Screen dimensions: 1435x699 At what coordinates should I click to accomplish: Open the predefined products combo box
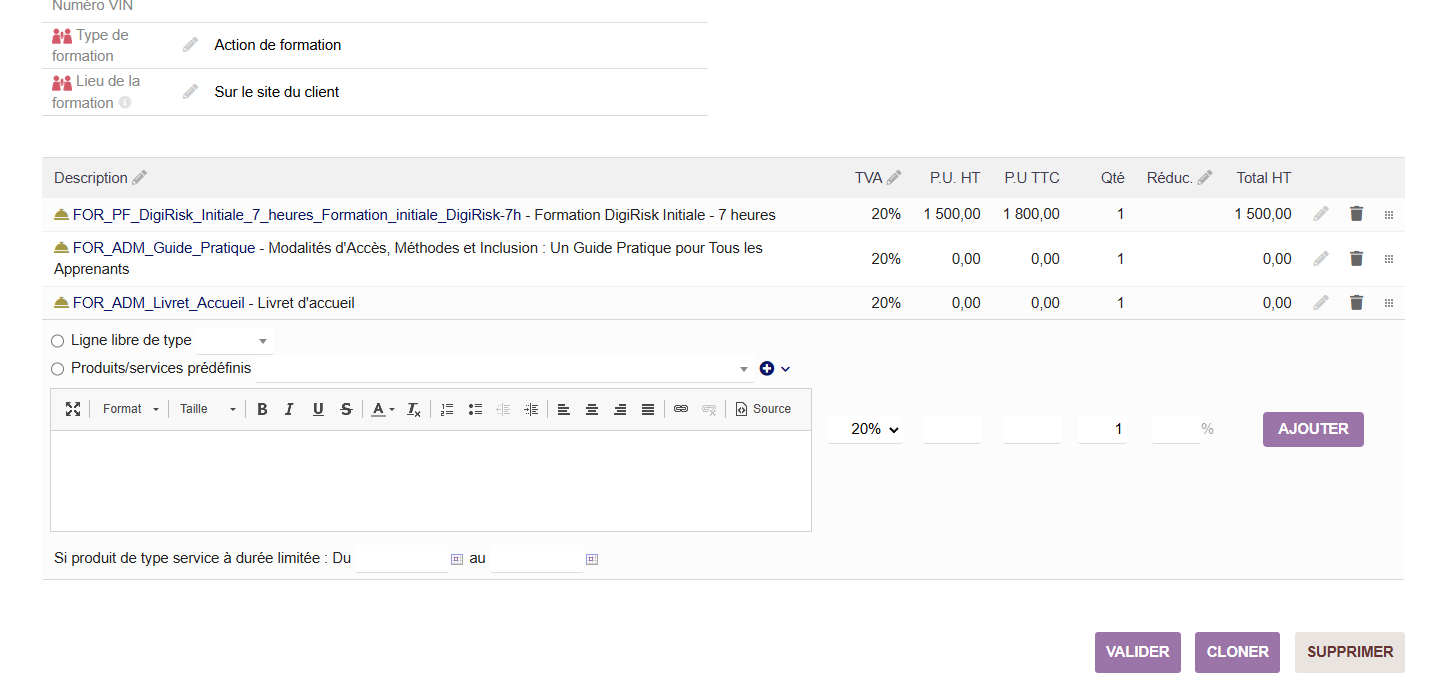[505, 369]
